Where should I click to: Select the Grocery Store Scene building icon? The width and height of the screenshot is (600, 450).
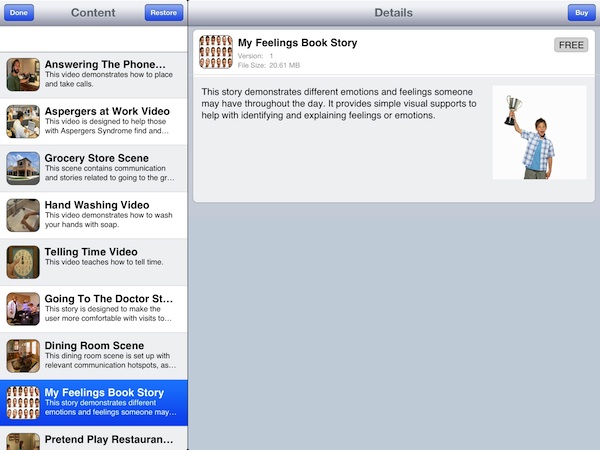[22, 168]
